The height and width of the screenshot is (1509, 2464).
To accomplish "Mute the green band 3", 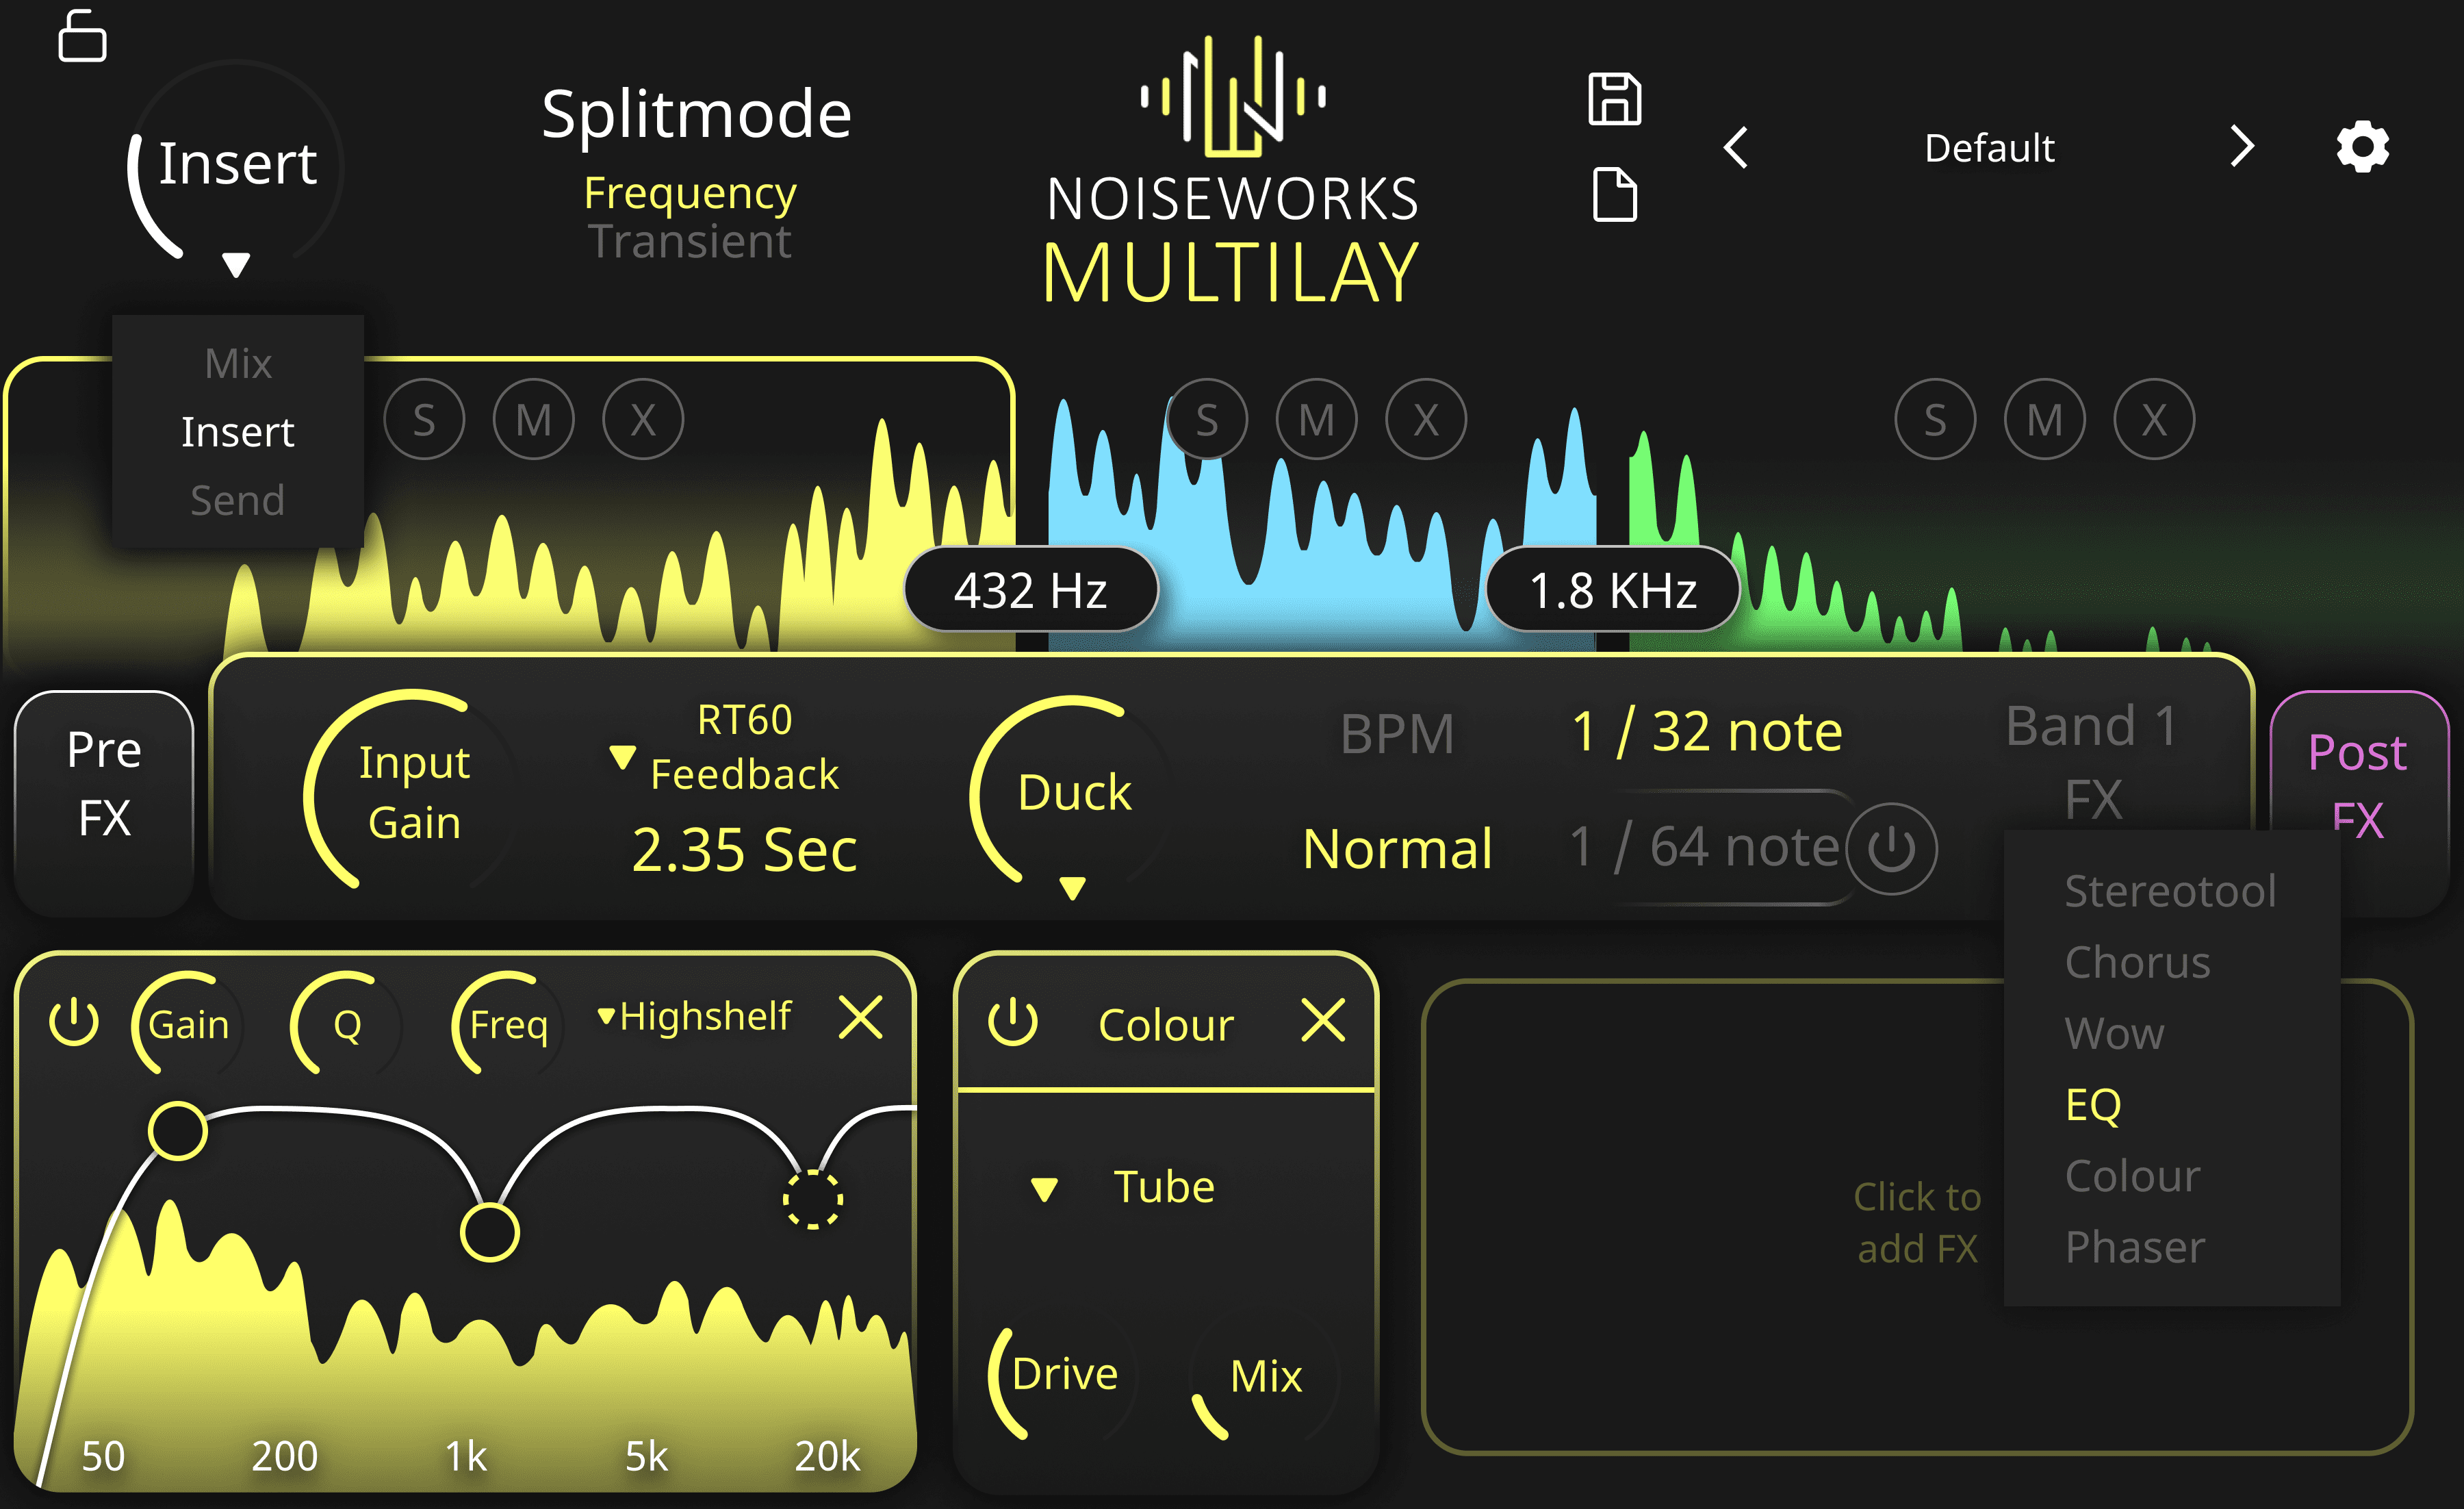I will tap(2045, 419).
